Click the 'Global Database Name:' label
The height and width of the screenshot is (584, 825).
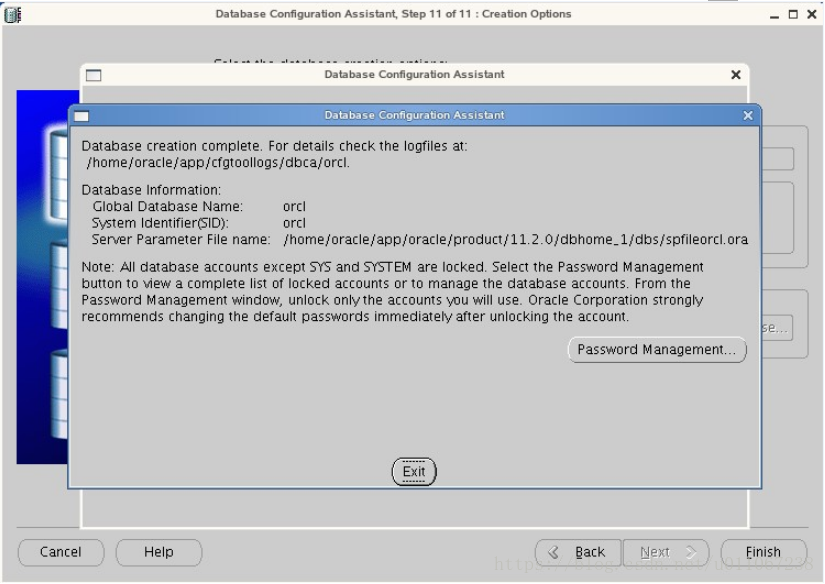(x=167, y=206)
